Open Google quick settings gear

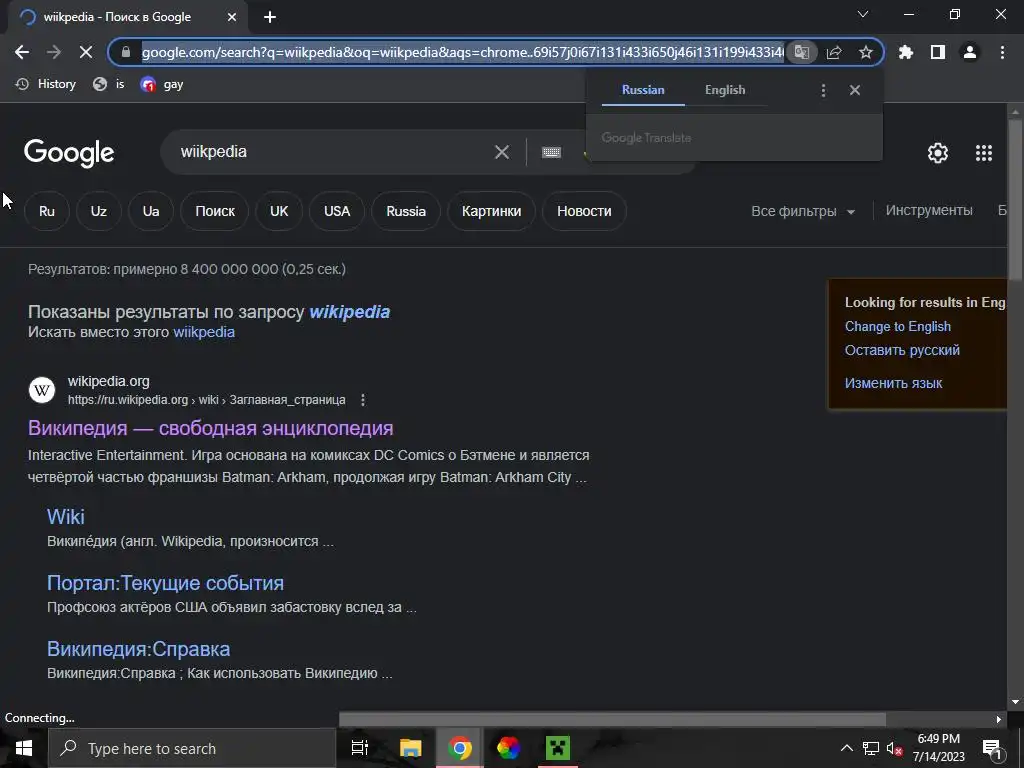[x=938, y=153]
